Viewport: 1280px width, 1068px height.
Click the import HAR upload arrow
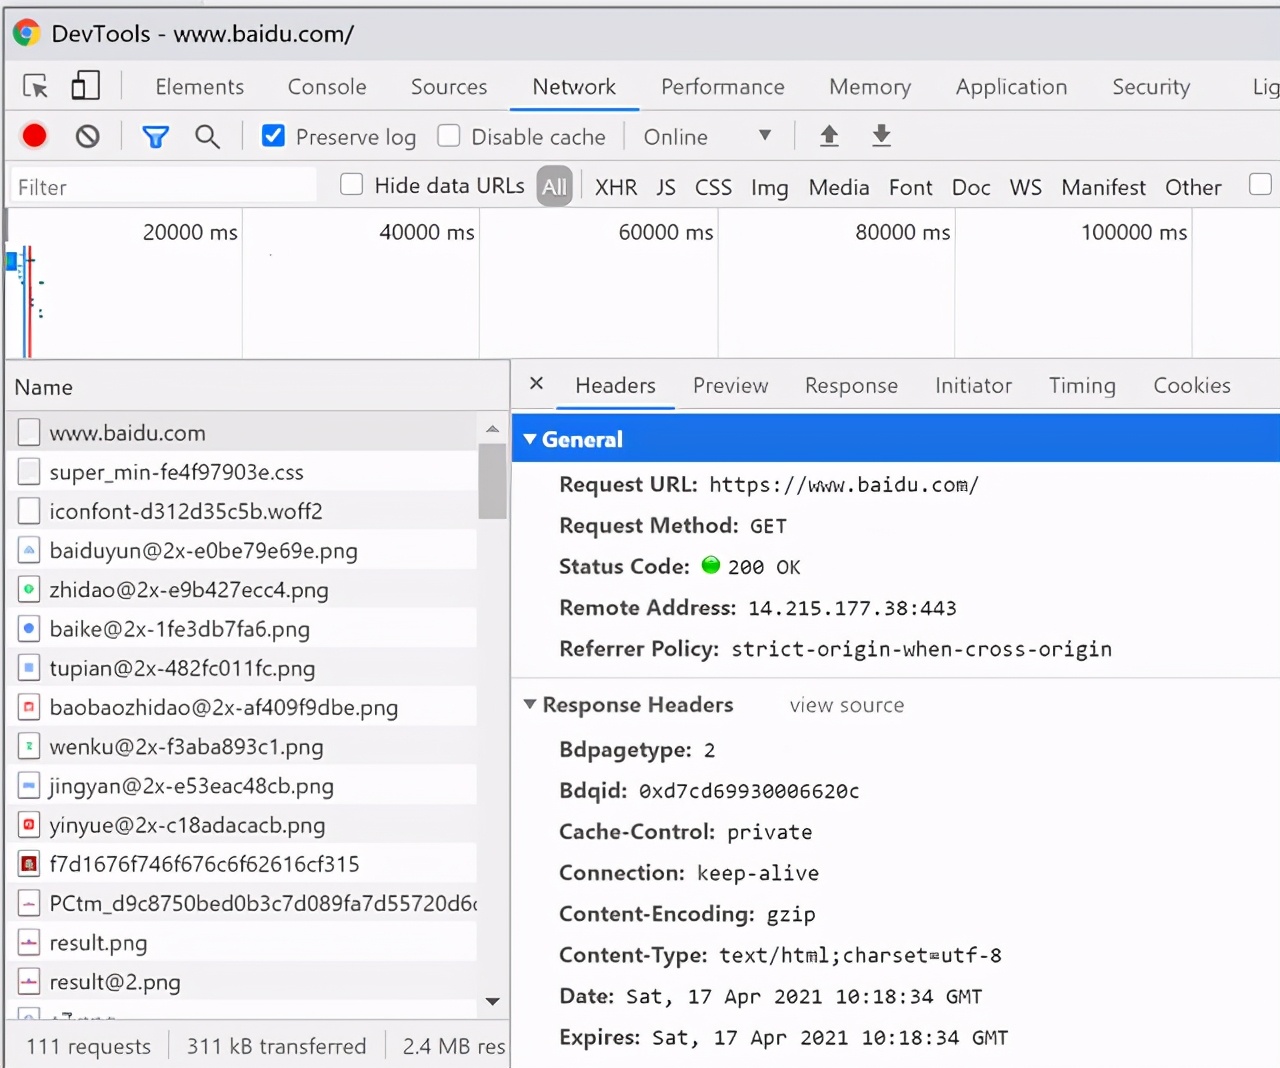(829, 136)
